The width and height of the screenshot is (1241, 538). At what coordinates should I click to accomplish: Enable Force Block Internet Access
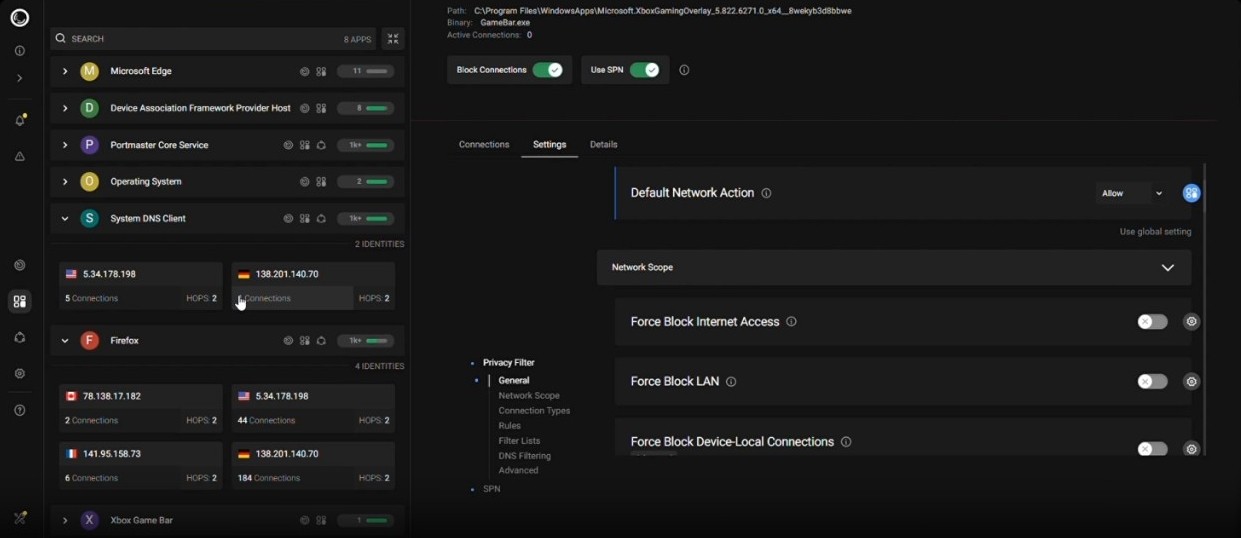[x=1152, y=322]
